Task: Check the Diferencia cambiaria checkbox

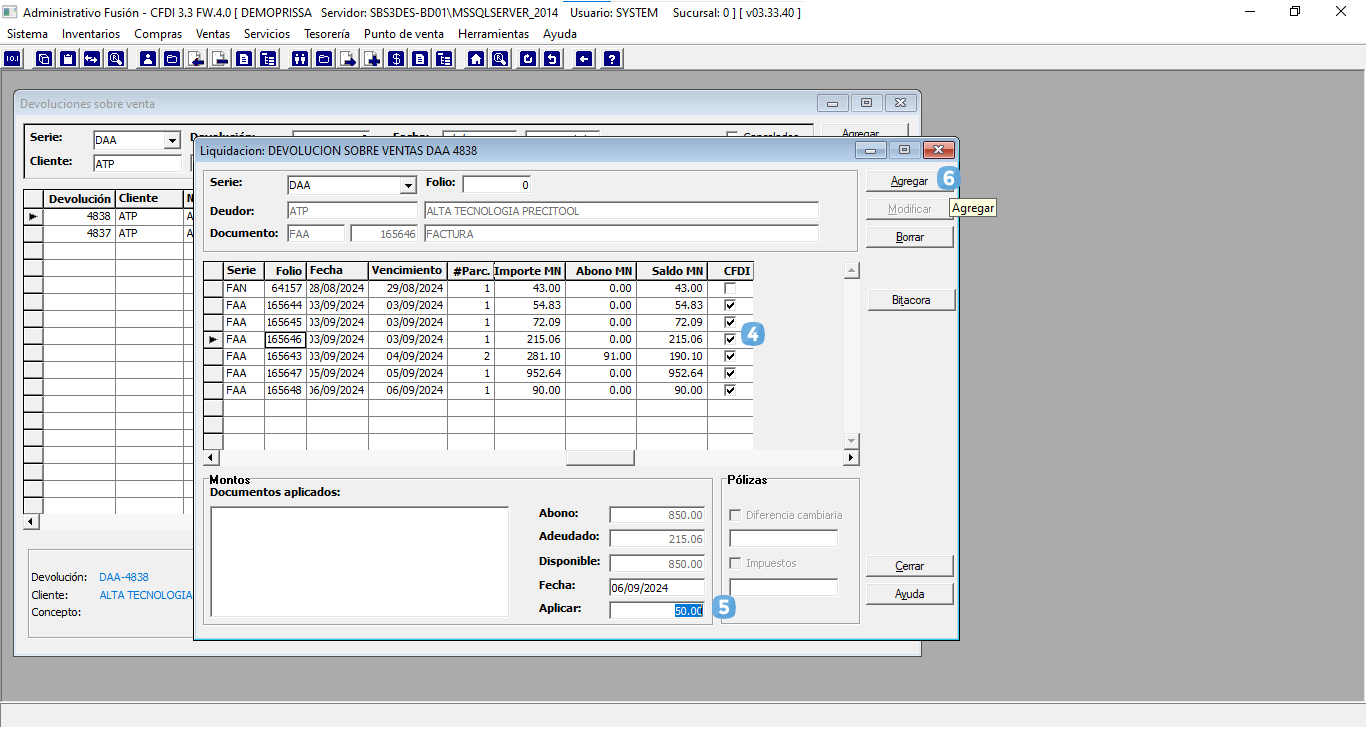Action: click(x=736, y=515)
